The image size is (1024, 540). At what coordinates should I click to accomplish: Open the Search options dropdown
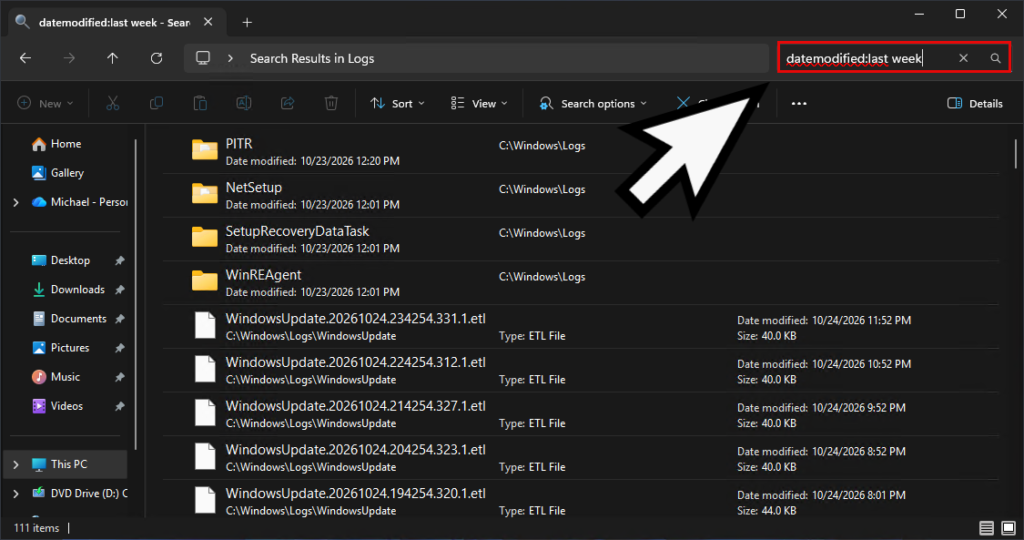(592, 103)
